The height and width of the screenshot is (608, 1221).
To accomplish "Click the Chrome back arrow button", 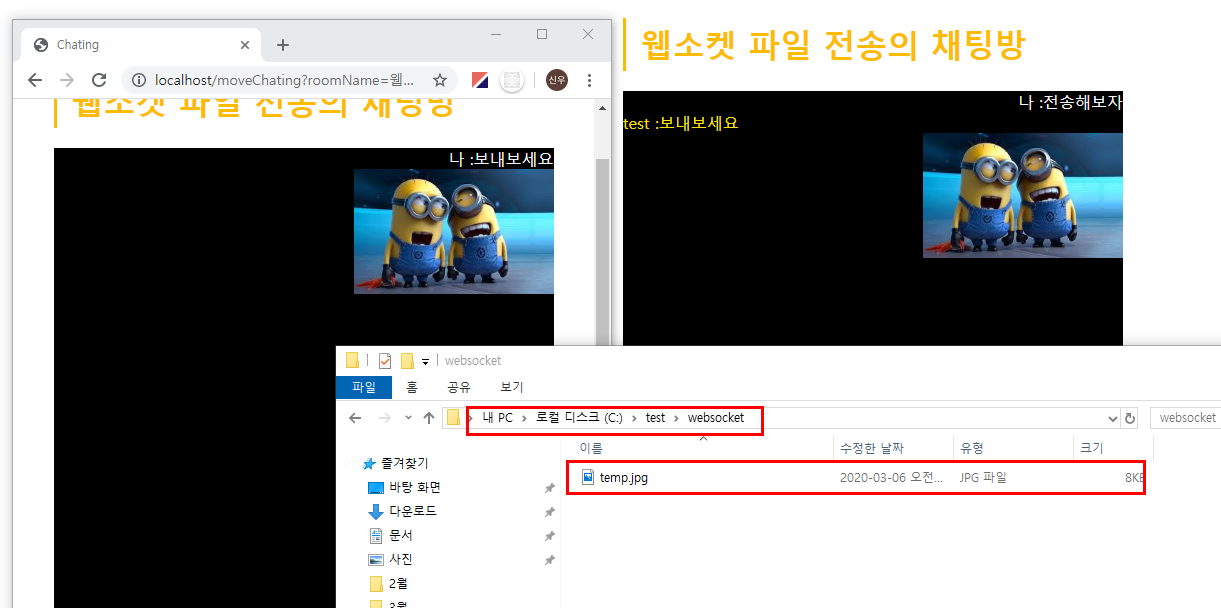I will click(x=35, y=80).
